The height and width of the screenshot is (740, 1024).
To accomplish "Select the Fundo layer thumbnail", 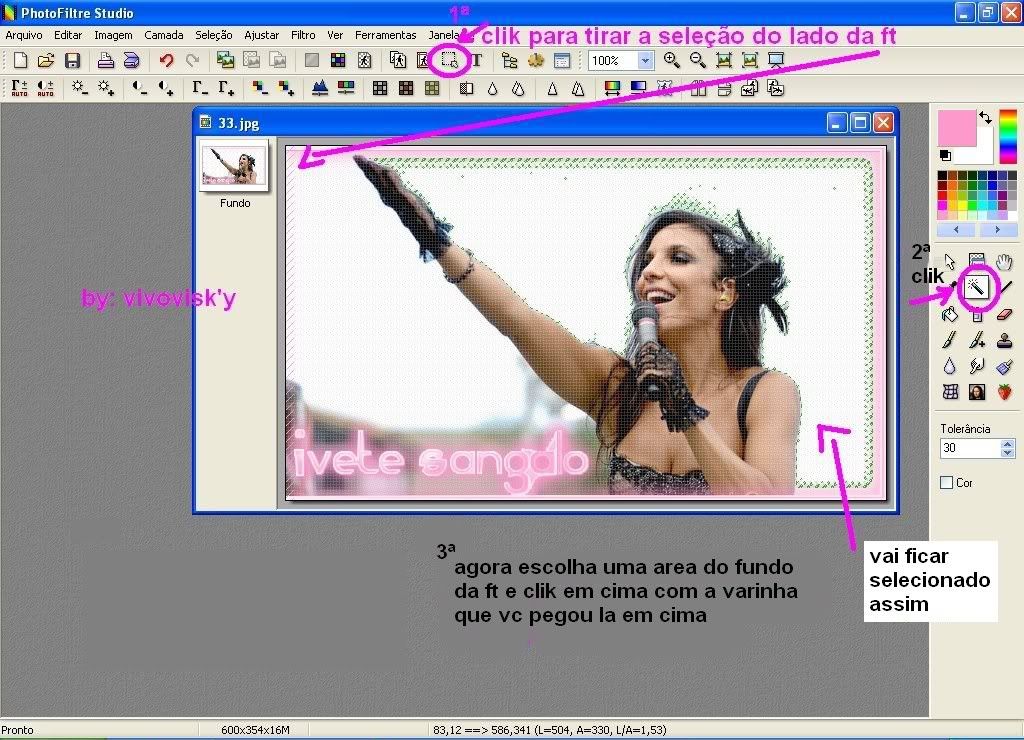I will [234, 166].
